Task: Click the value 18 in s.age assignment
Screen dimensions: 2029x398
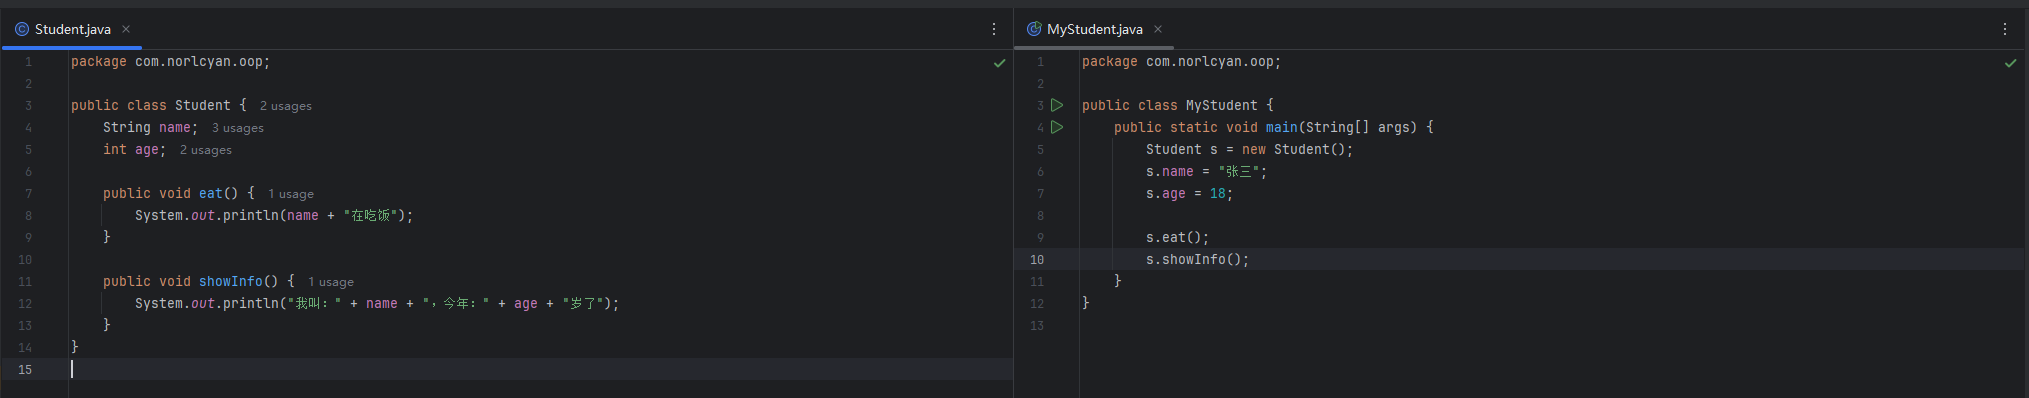Action: 1218,193
